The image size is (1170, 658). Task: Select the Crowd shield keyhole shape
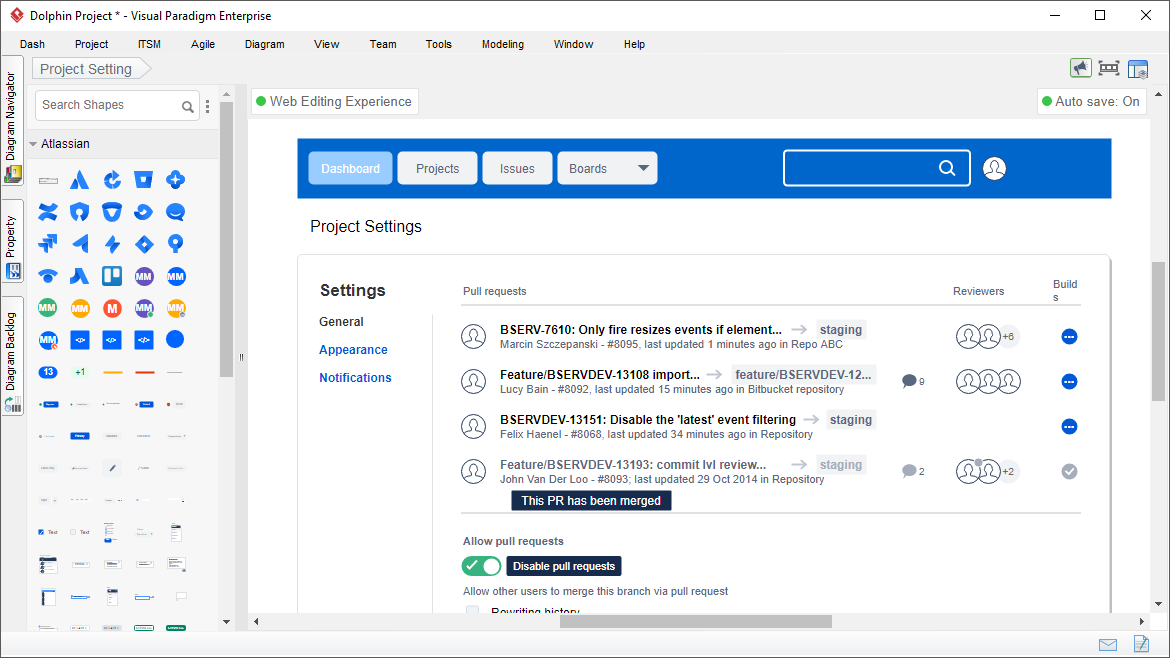[80, 213]
